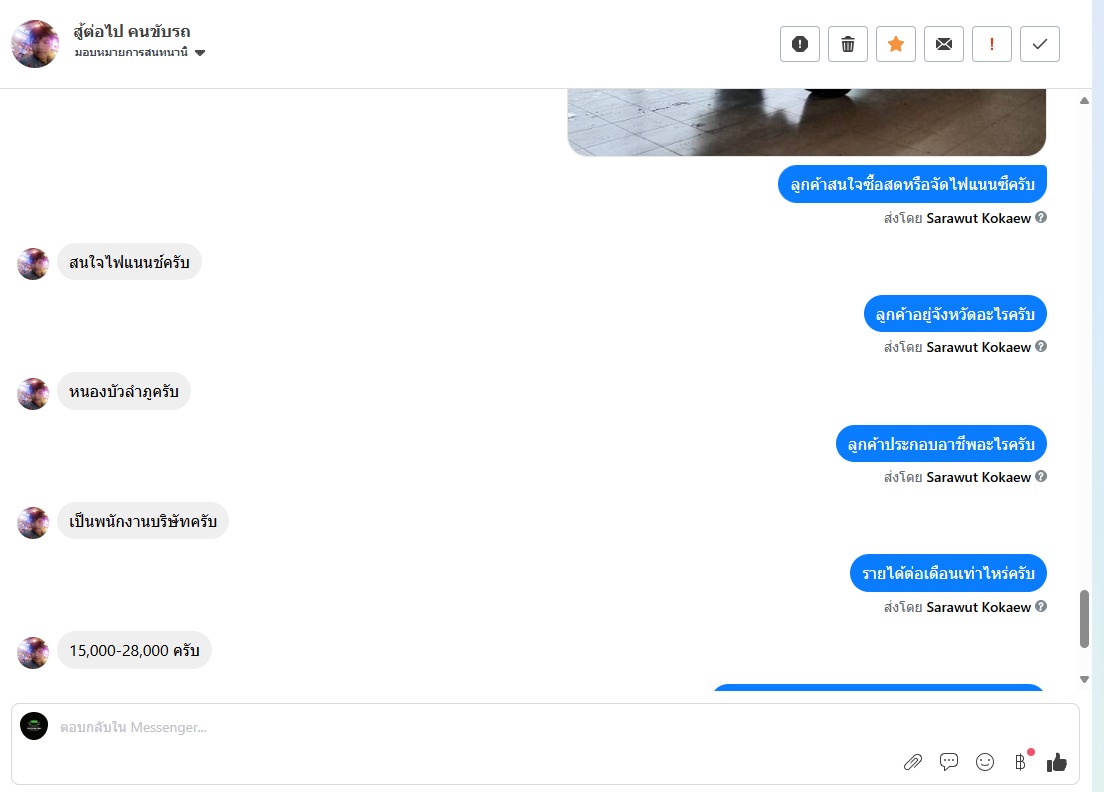The image size is (1104, 792).
Task: Open the baht payment request icon
Action: point(1020,762)
